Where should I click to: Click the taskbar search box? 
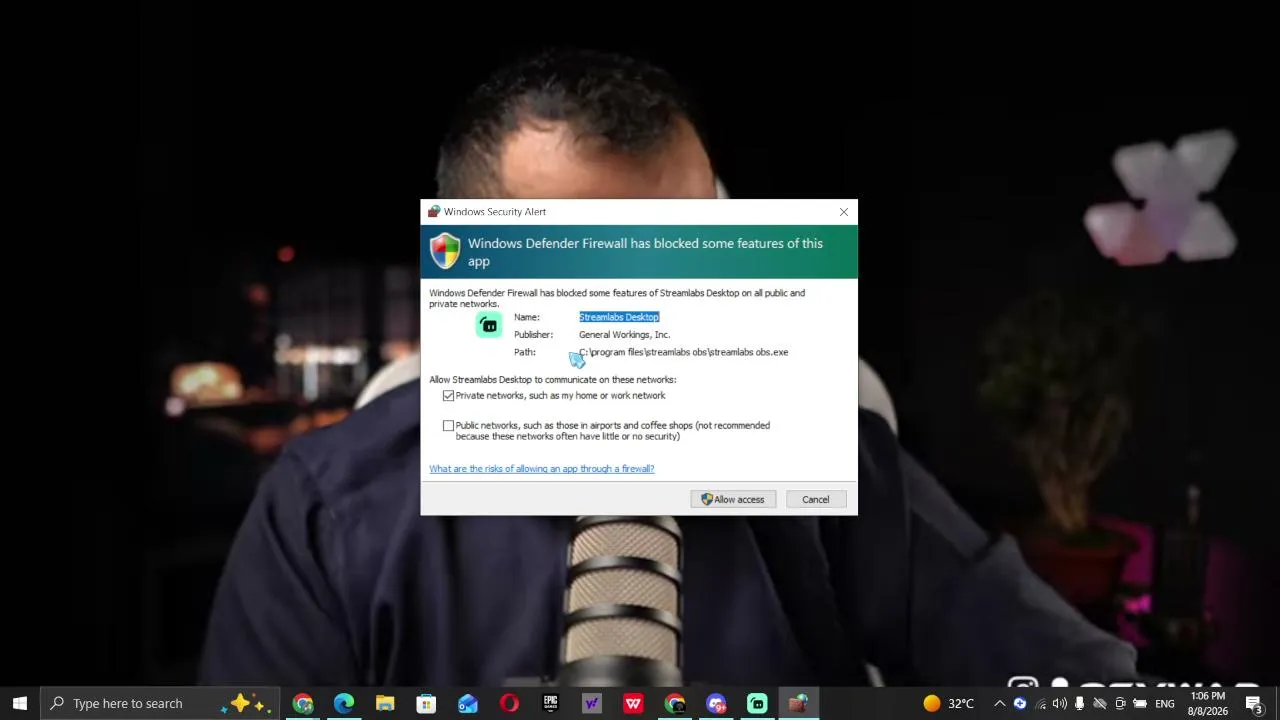[x=160, y=703]
